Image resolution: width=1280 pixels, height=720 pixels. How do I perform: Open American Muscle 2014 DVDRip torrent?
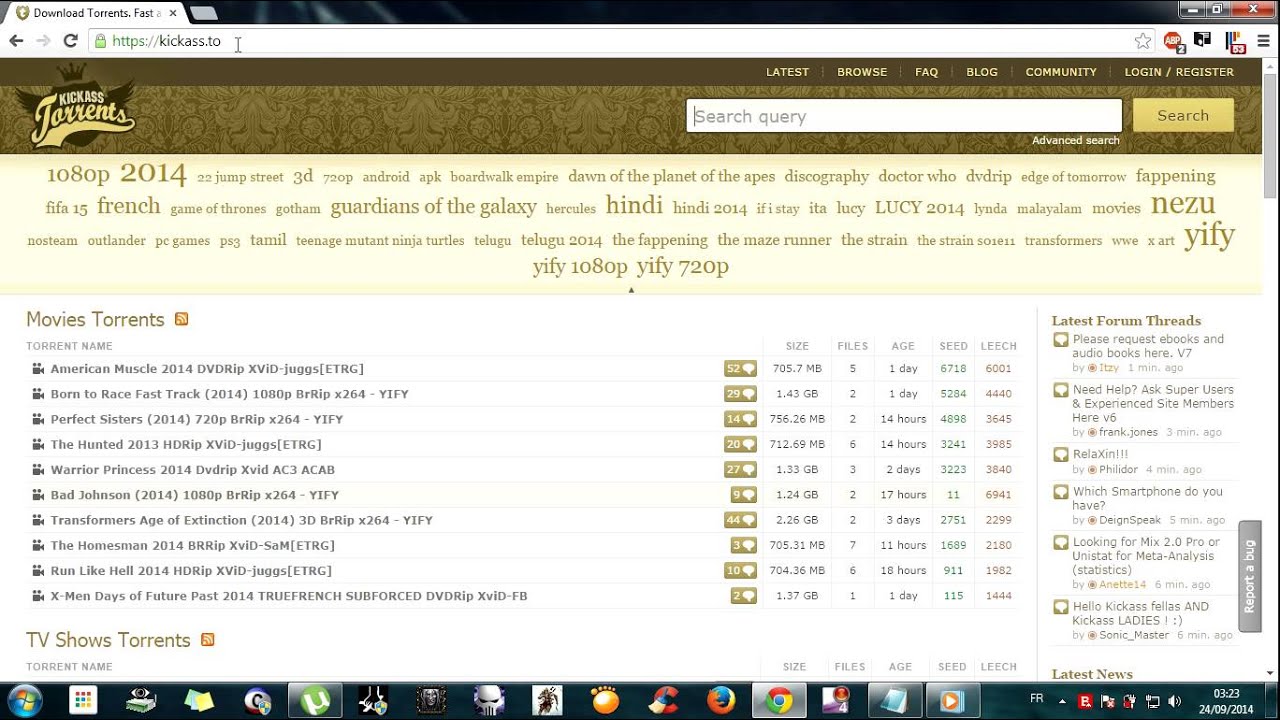[x=207, y=369]
